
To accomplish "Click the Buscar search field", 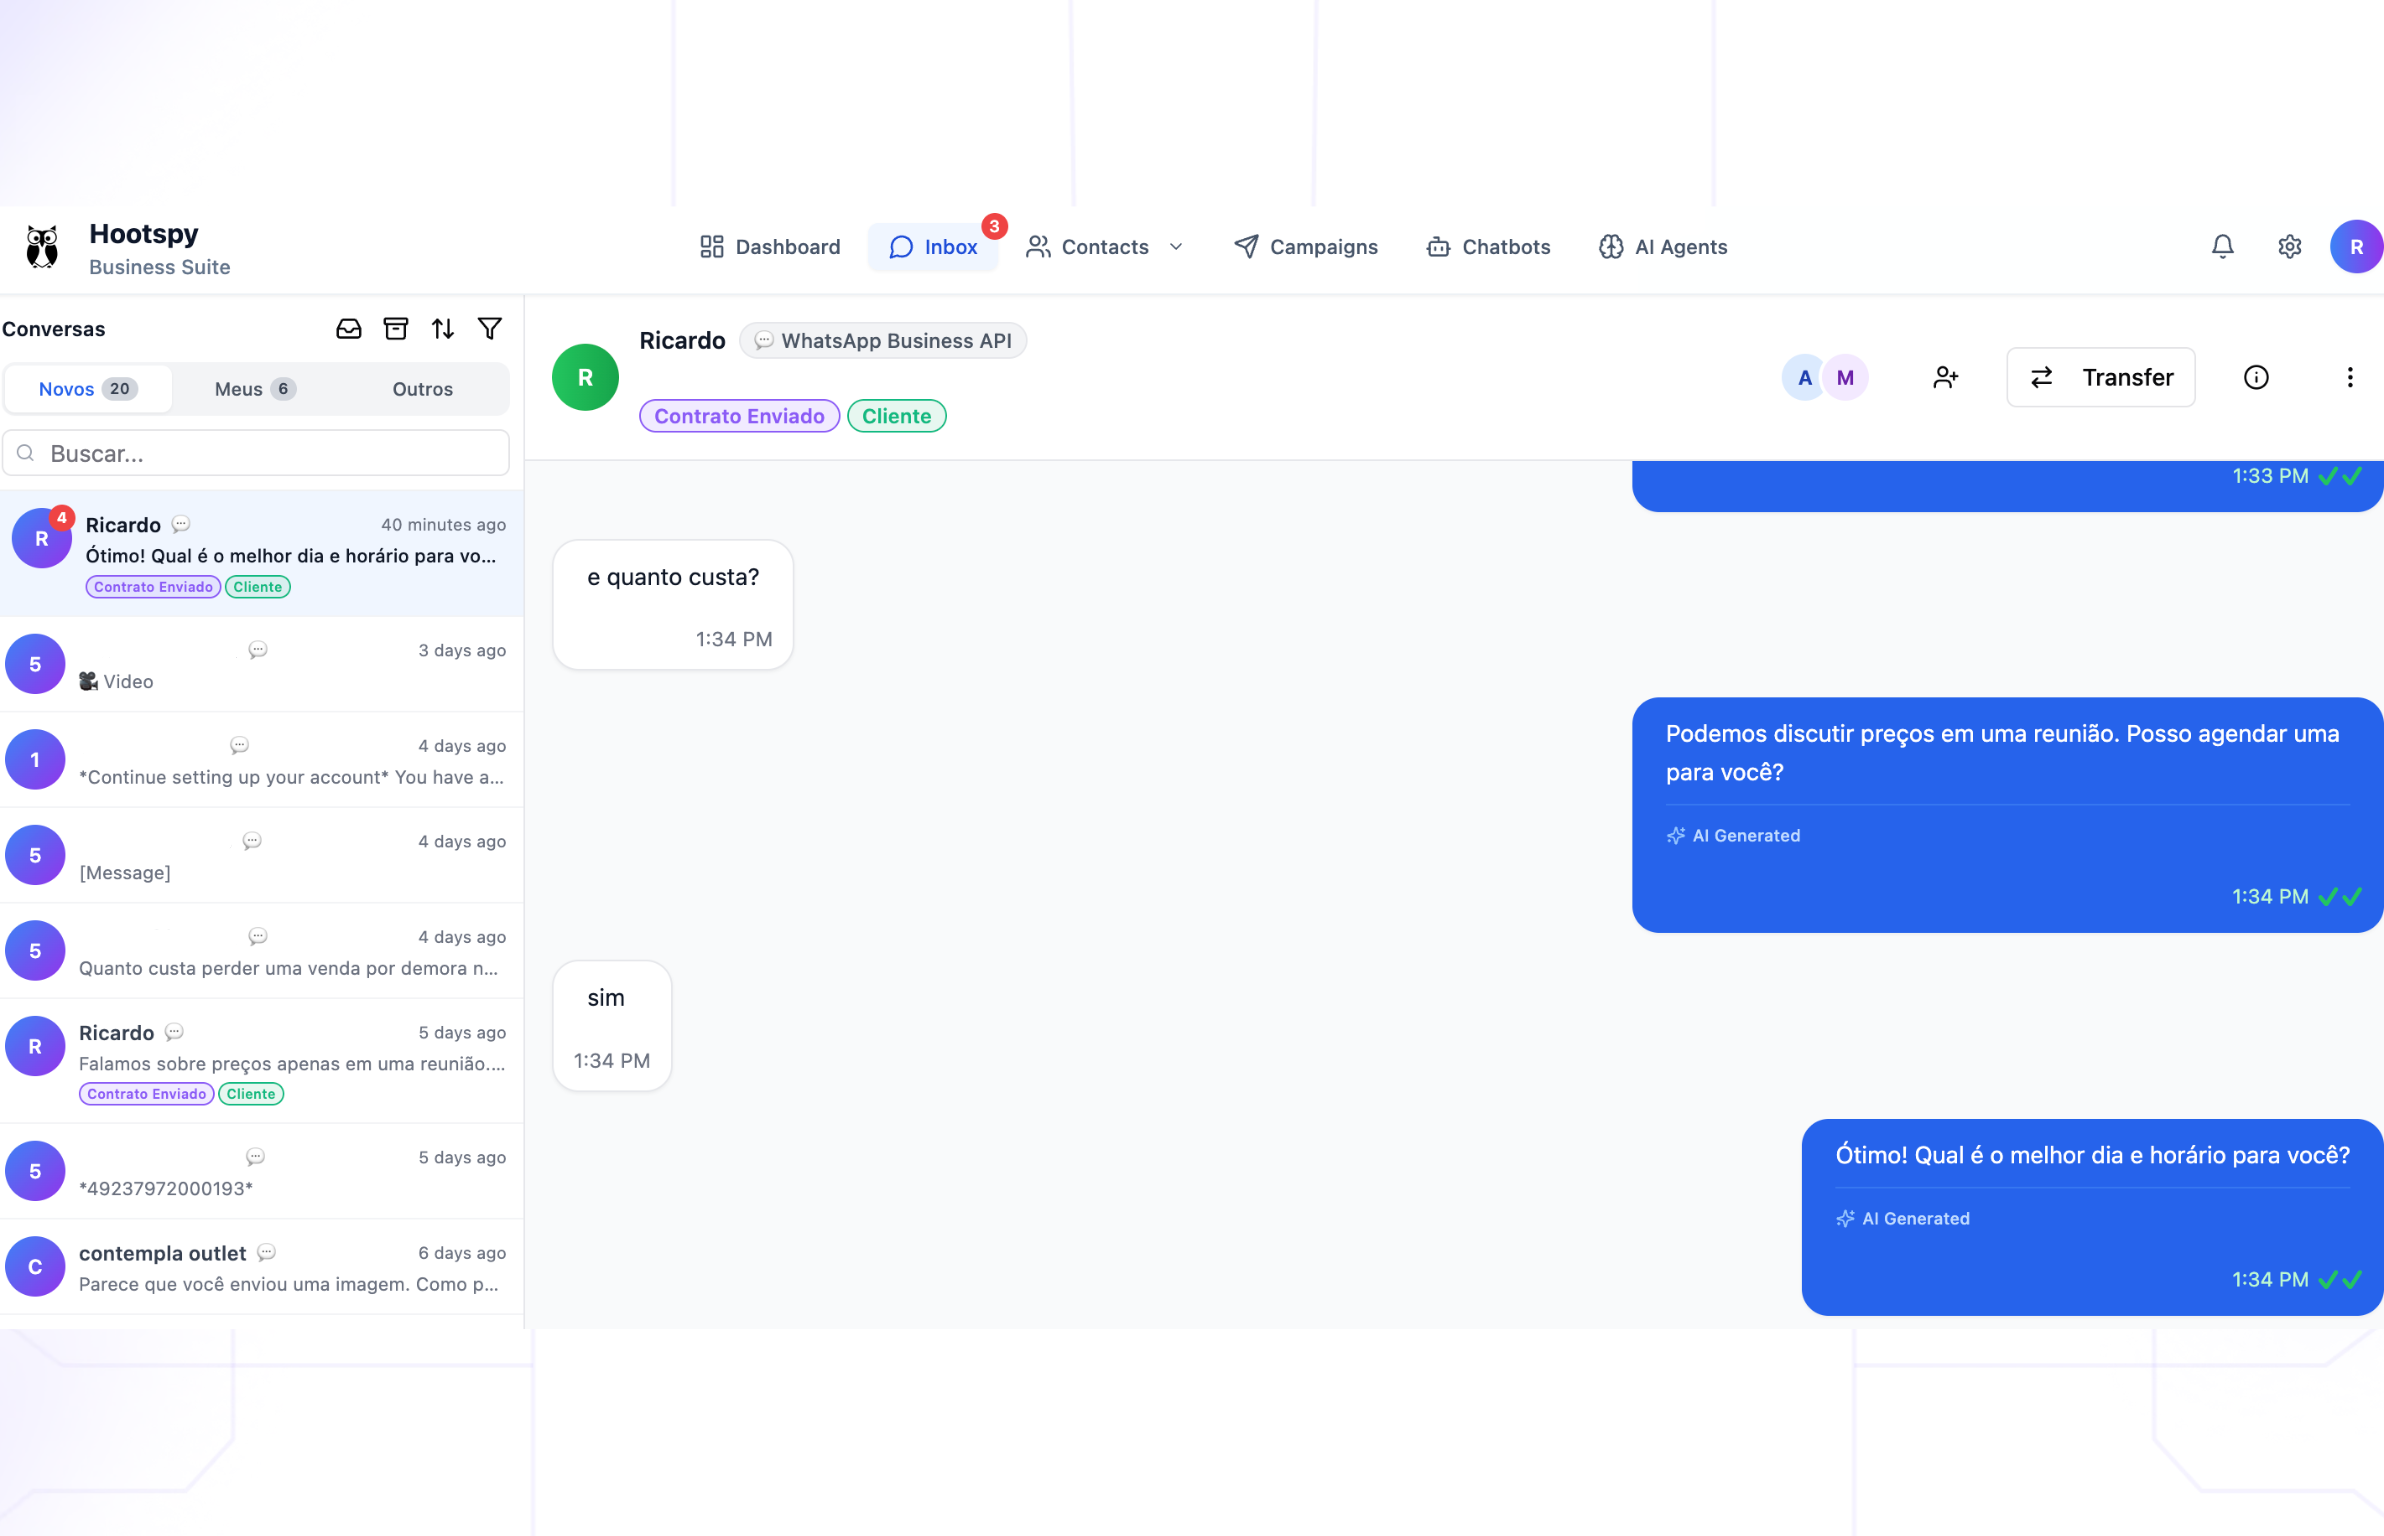I will click(x=256, y=454).
